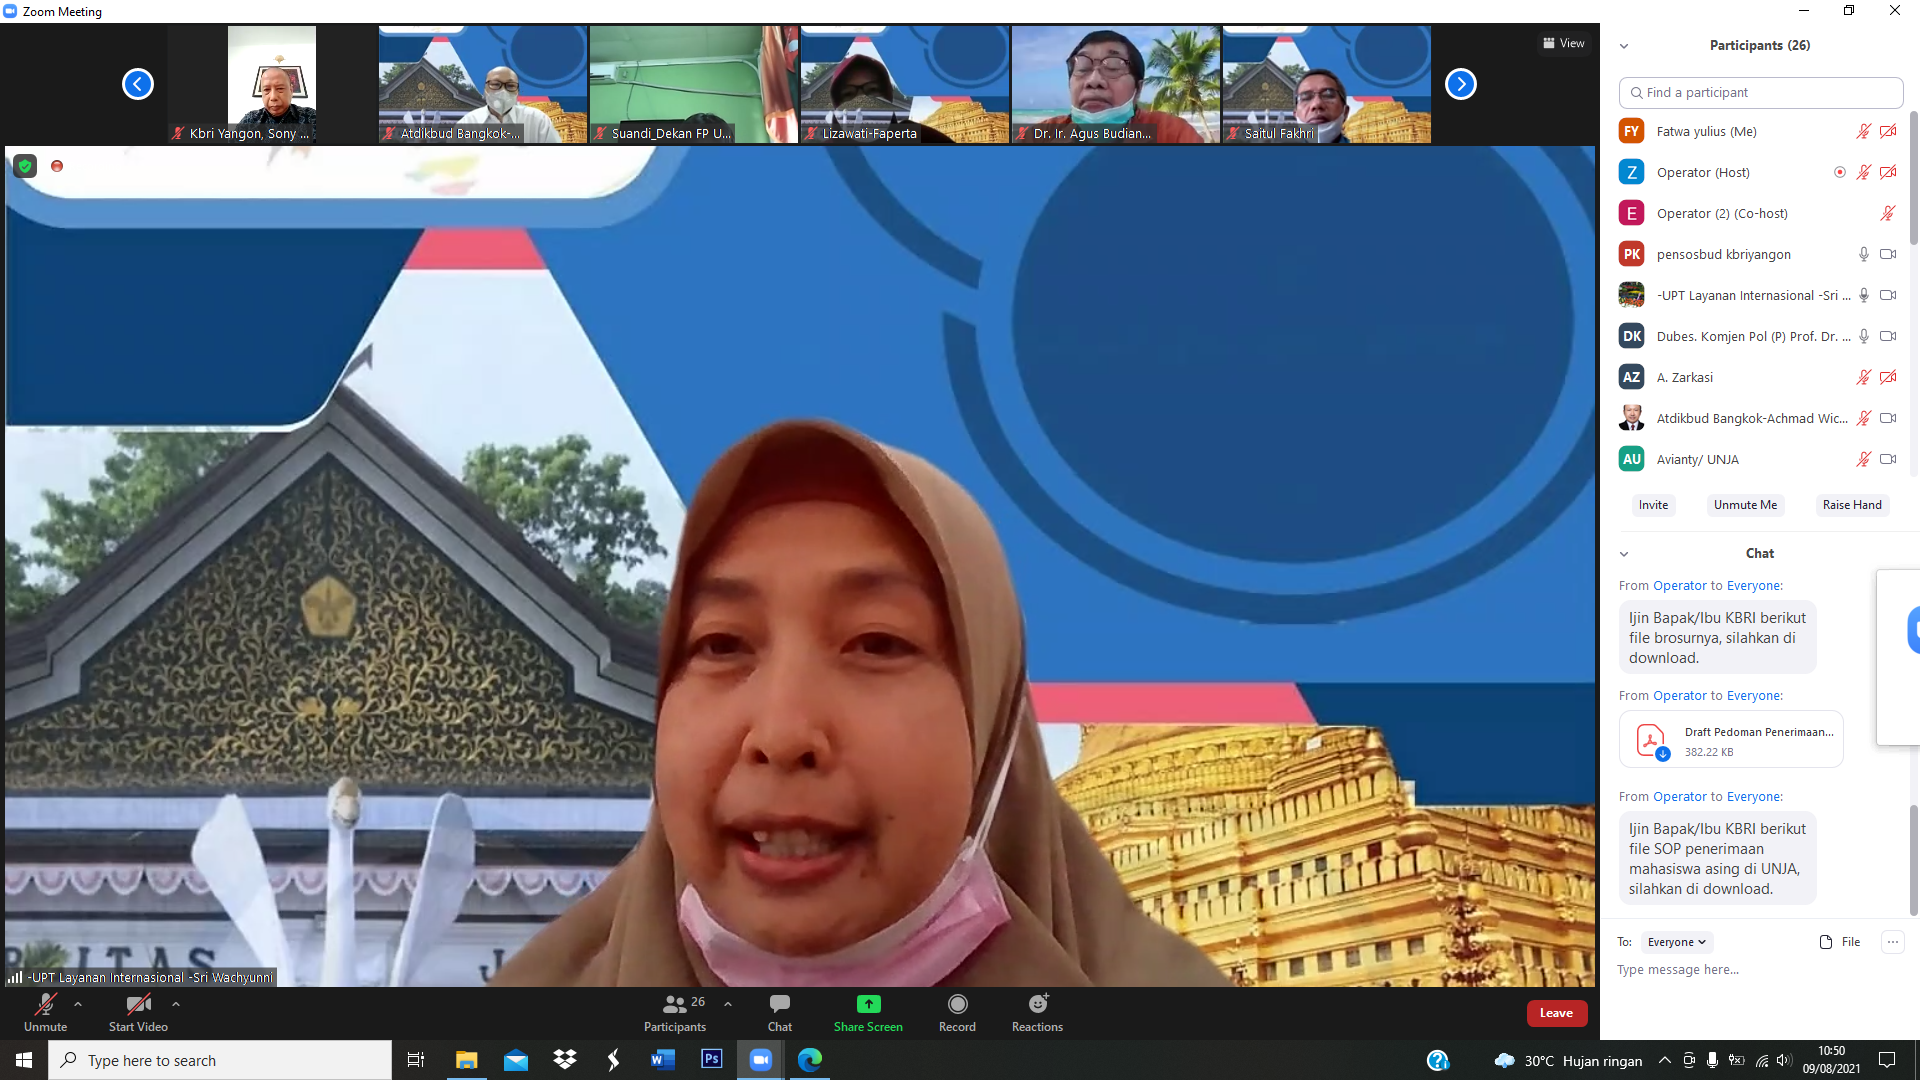Toggle Start Video camera button
1920x1080 pixels.
pos(138,1005)
